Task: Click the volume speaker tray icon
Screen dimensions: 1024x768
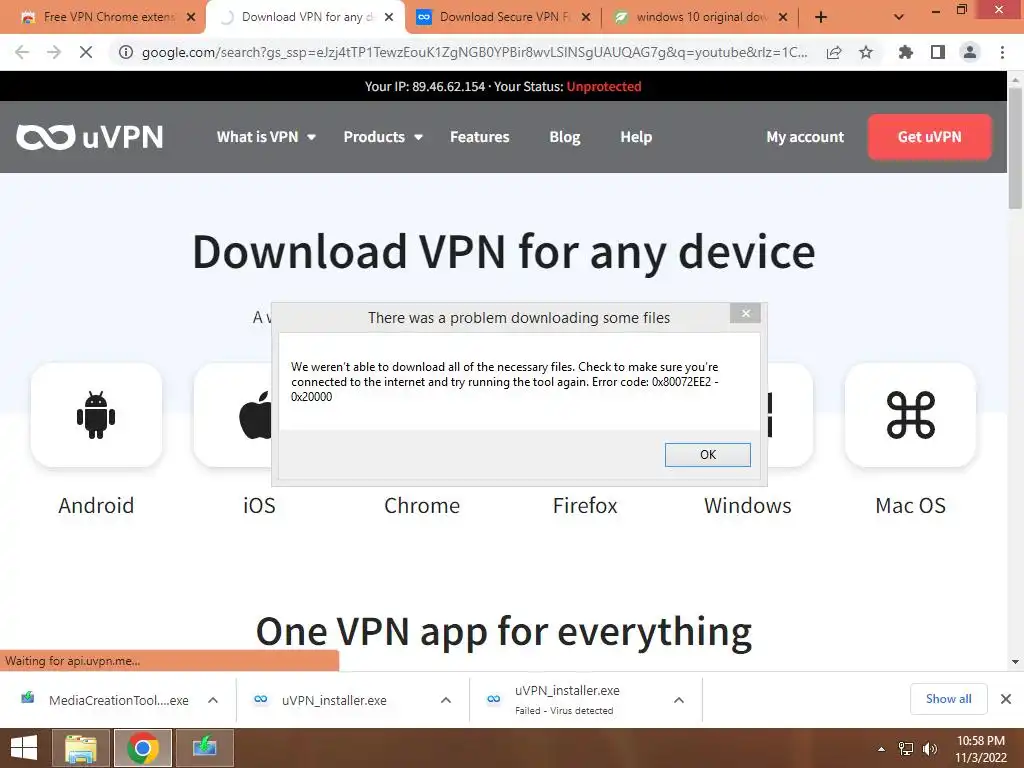Action: tap(929, 749)
